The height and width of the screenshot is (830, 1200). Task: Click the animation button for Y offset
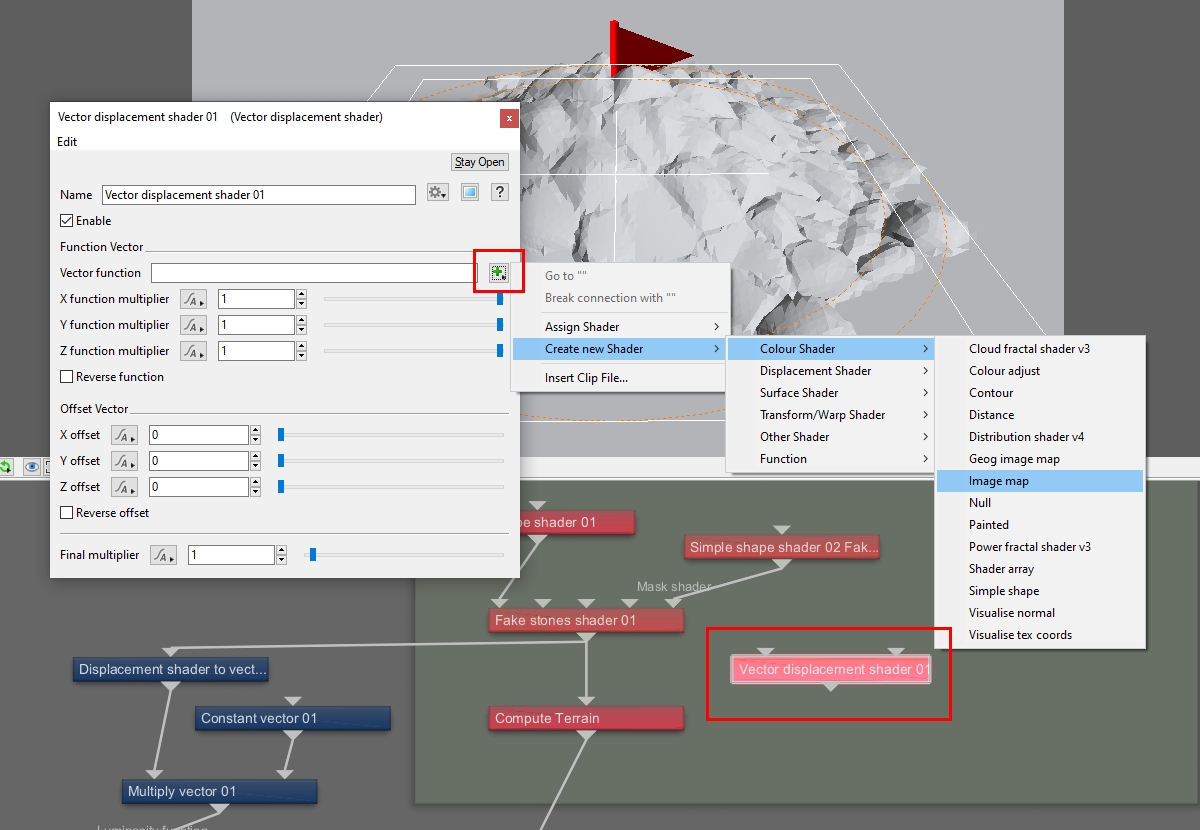point(124,461)
